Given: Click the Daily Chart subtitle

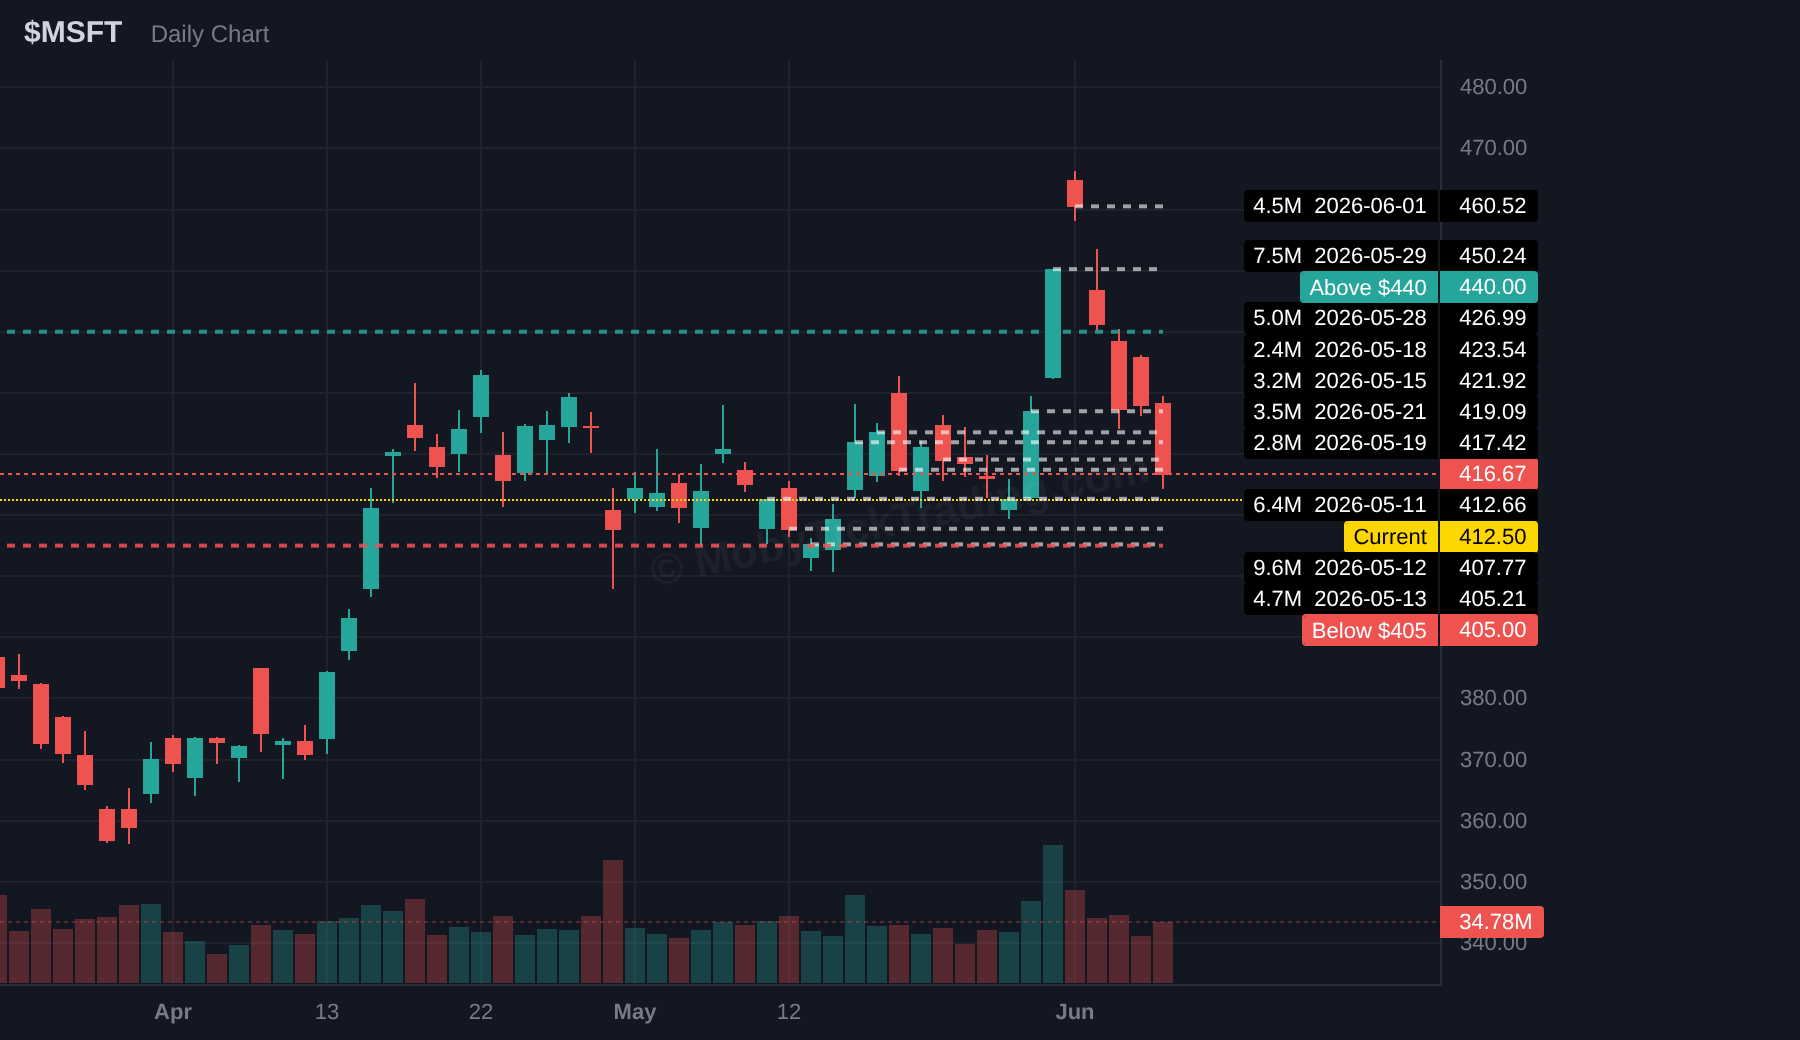Looking at the screenshot, I should click(x=210, y=34).
